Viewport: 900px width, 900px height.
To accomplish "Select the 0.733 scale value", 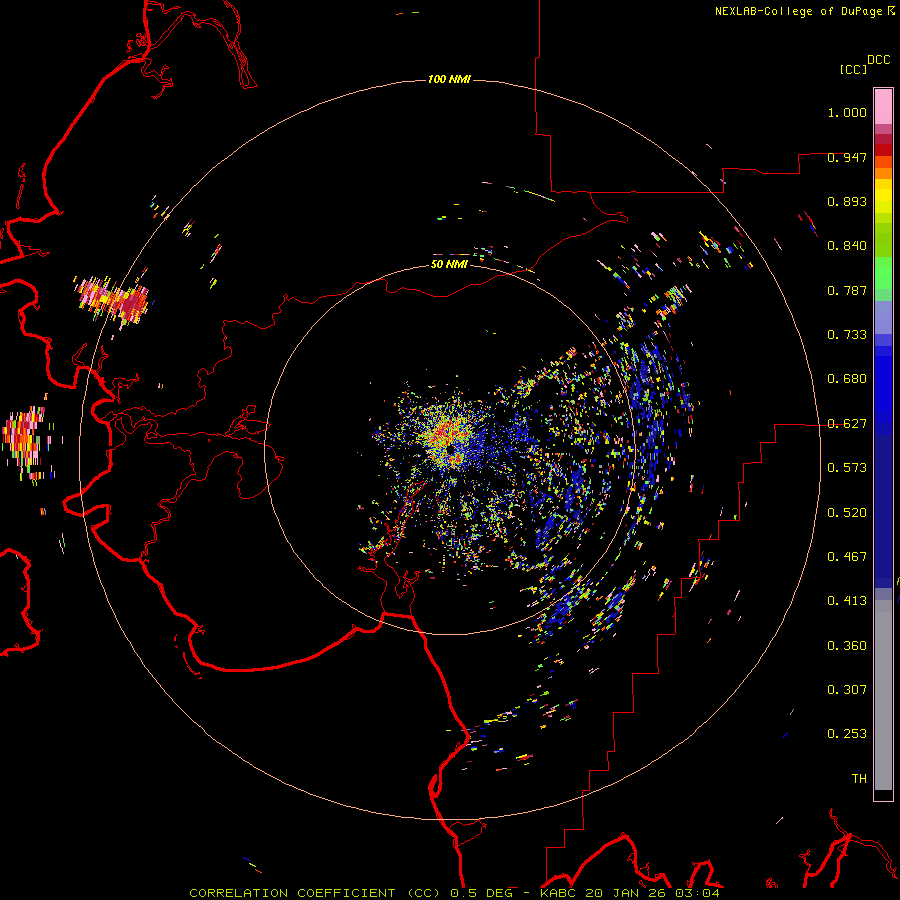I will click(847, 335).
